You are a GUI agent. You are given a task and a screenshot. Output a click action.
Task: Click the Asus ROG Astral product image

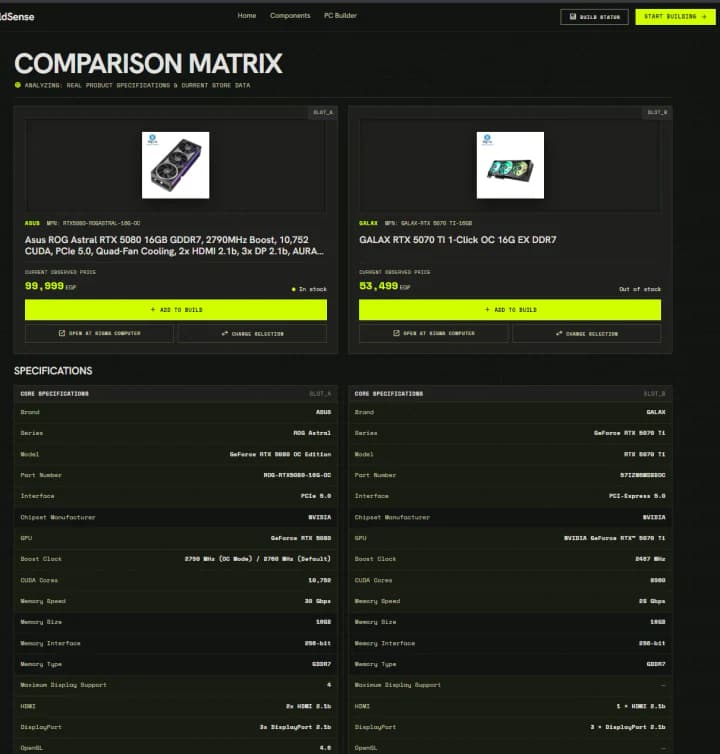pos(176,165)
